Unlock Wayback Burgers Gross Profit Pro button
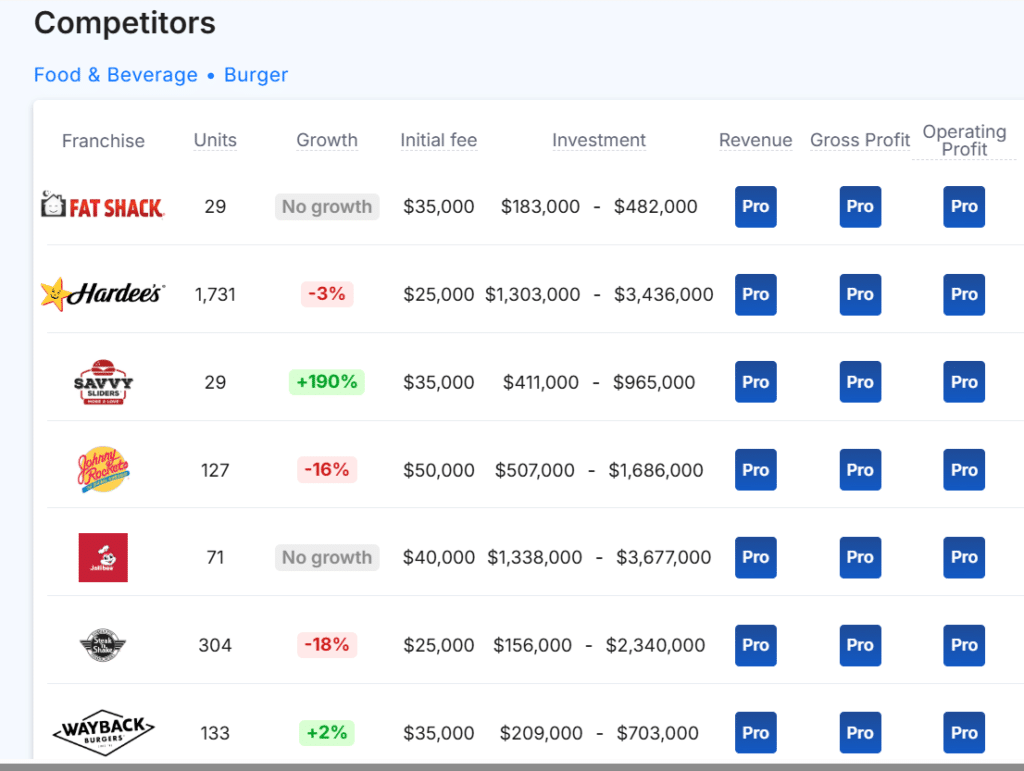 (x=860, y=732)
